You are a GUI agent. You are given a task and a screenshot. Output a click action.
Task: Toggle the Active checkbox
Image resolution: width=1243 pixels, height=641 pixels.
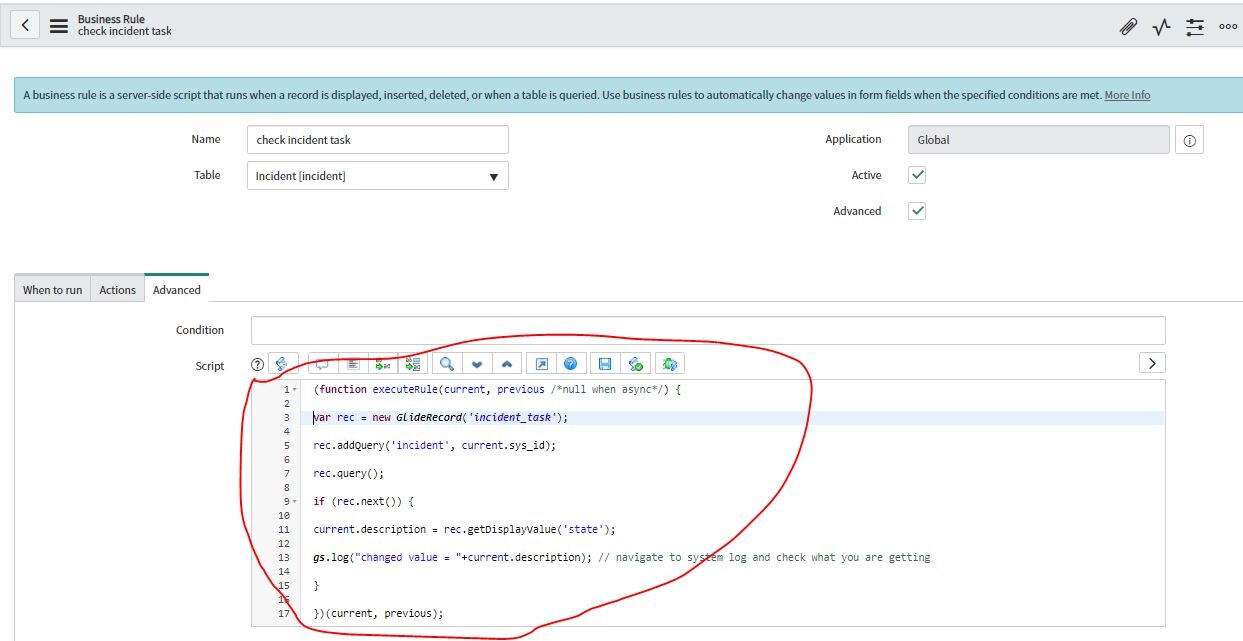[917, 175]
